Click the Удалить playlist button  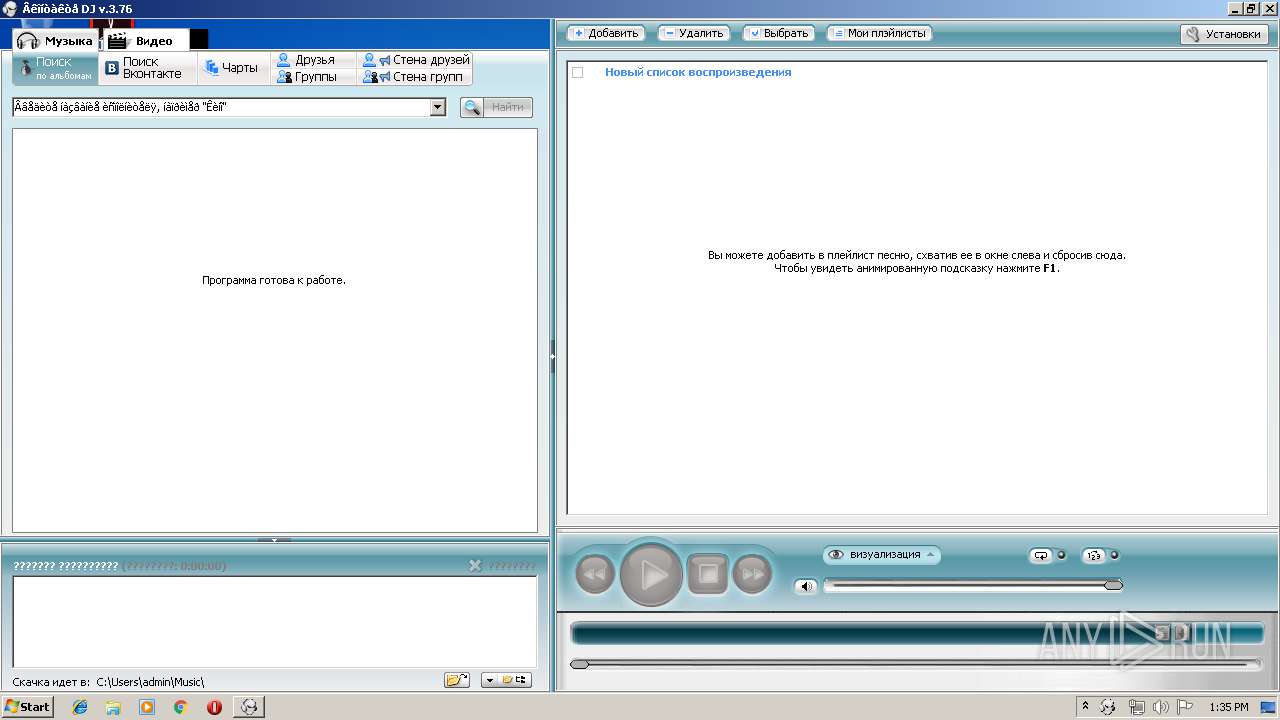click(x=693, y=33)
